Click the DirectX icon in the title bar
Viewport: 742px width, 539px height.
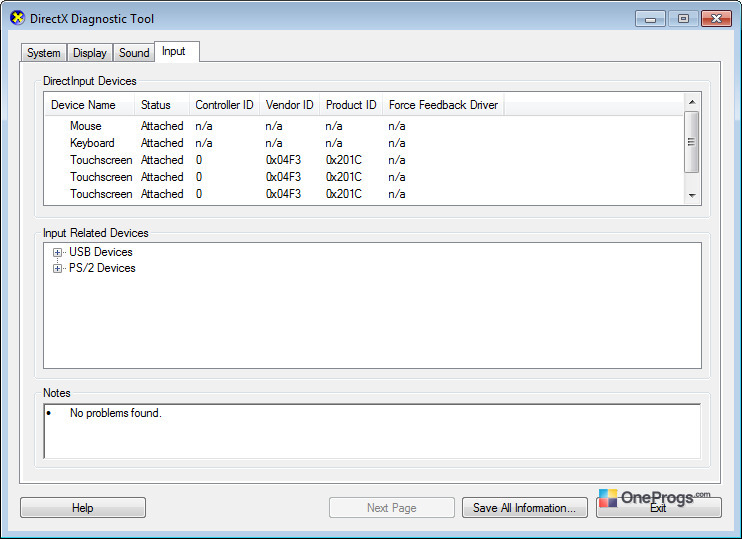(17, 18)
